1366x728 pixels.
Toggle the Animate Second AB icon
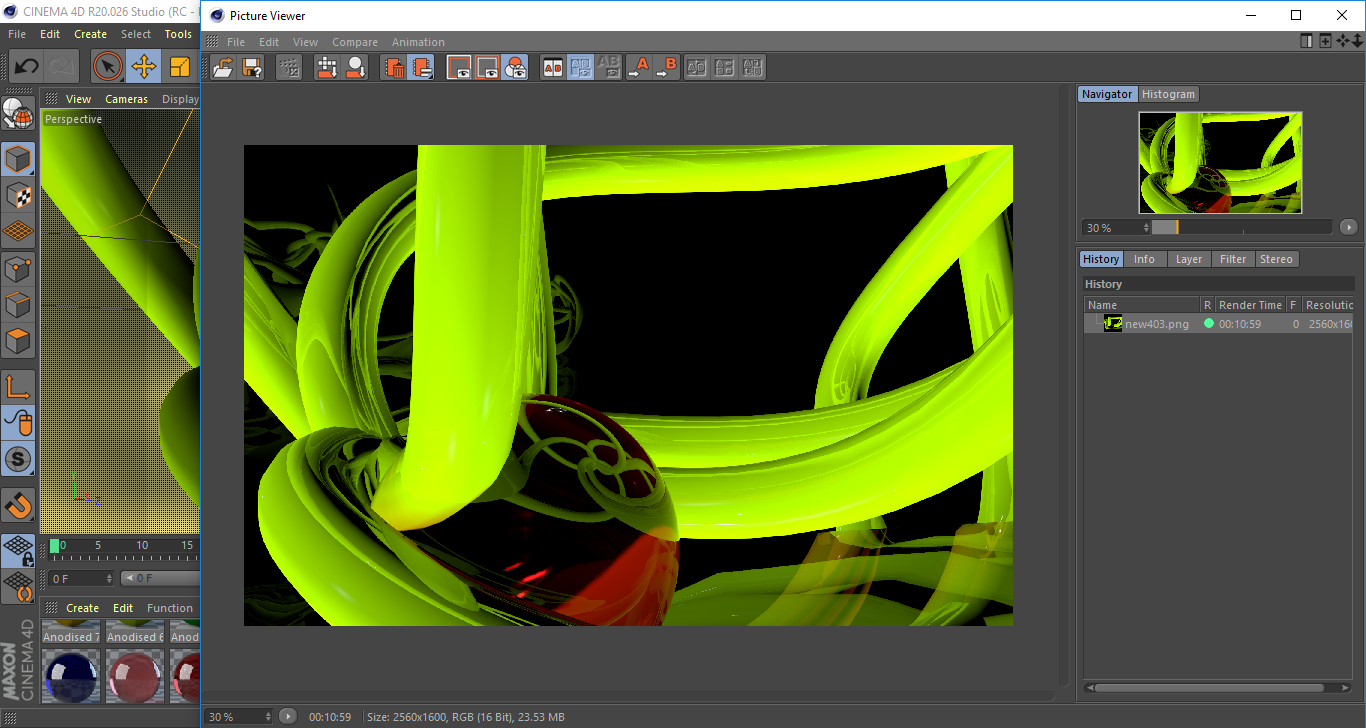(580, 67)
